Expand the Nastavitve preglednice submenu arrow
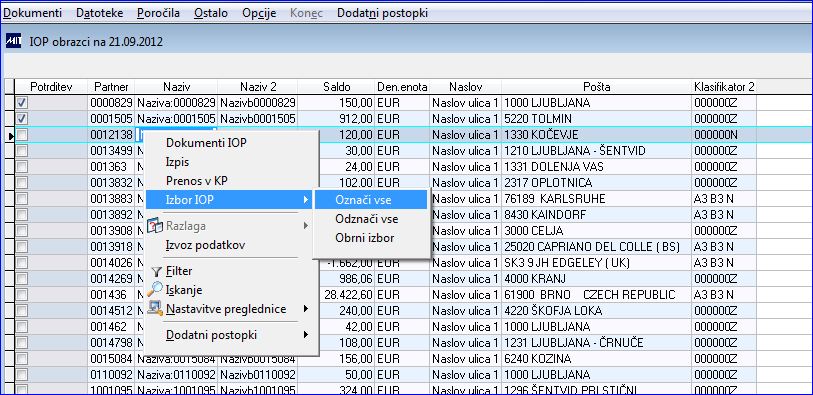Viewport: 813px width, 395px height. 306,309
